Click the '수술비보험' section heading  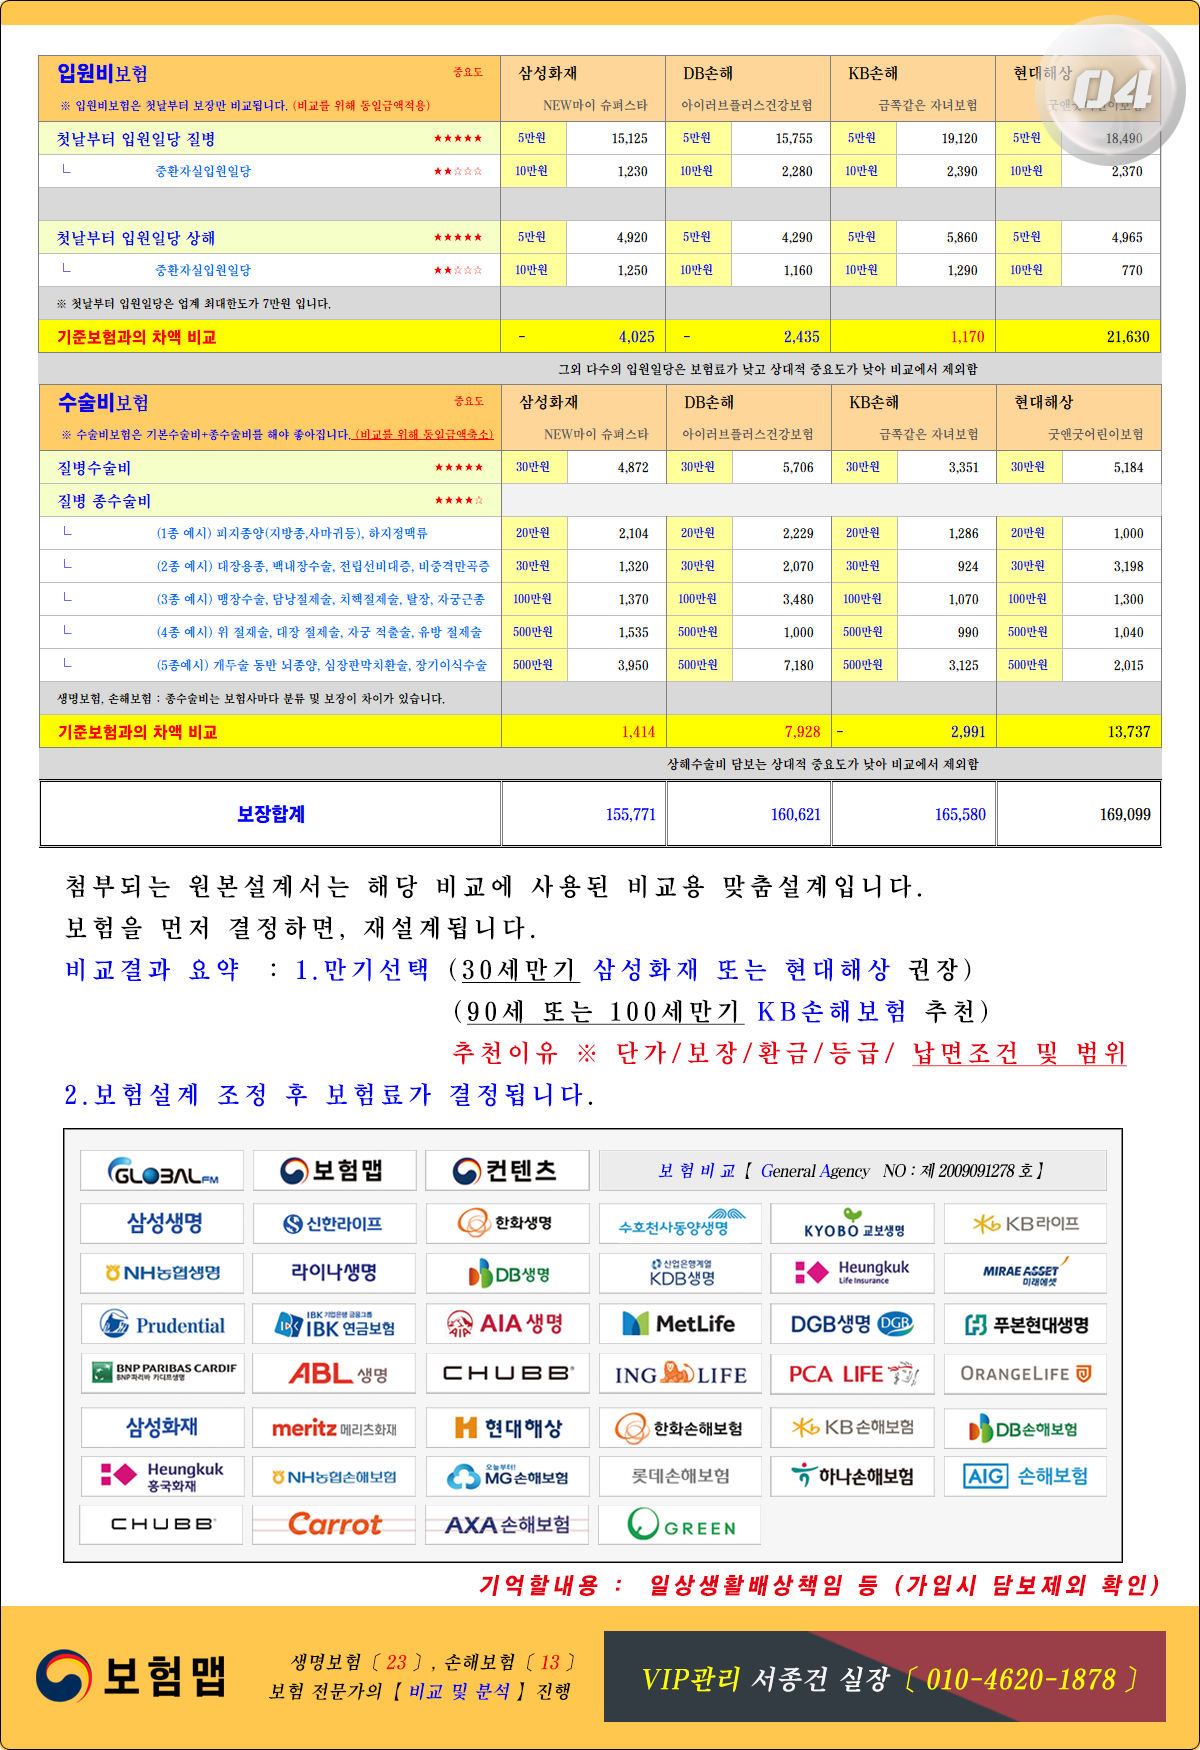103,402
